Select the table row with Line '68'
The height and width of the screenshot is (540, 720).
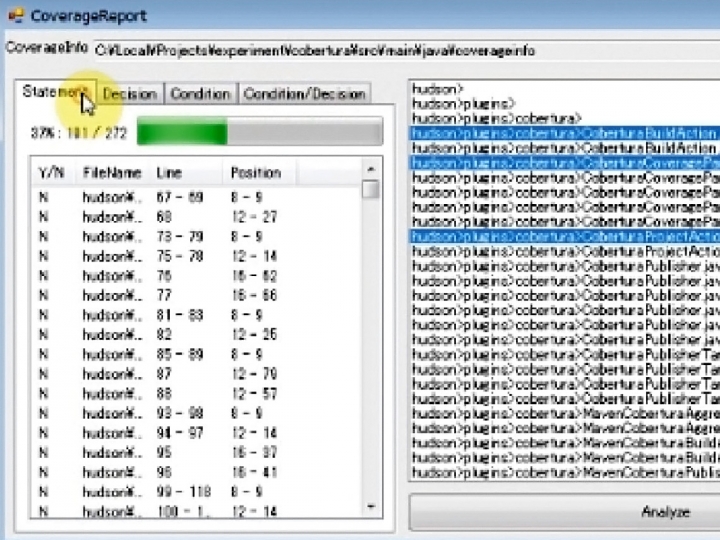point(197,217)
